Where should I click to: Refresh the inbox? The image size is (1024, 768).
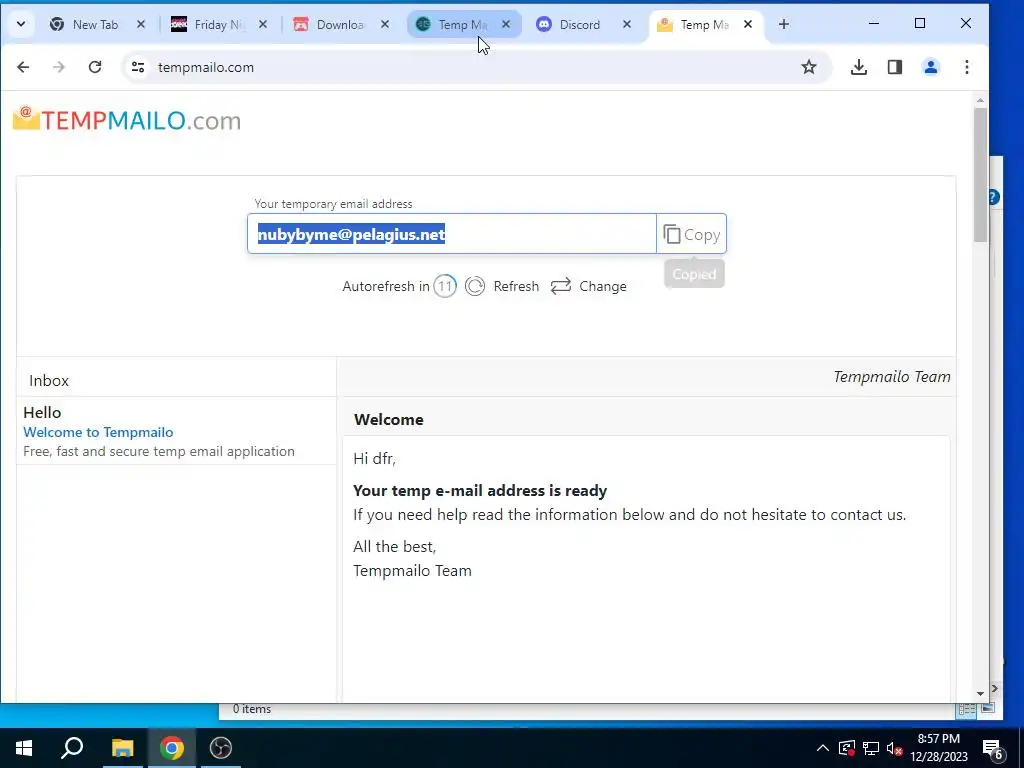click(502, 286)
